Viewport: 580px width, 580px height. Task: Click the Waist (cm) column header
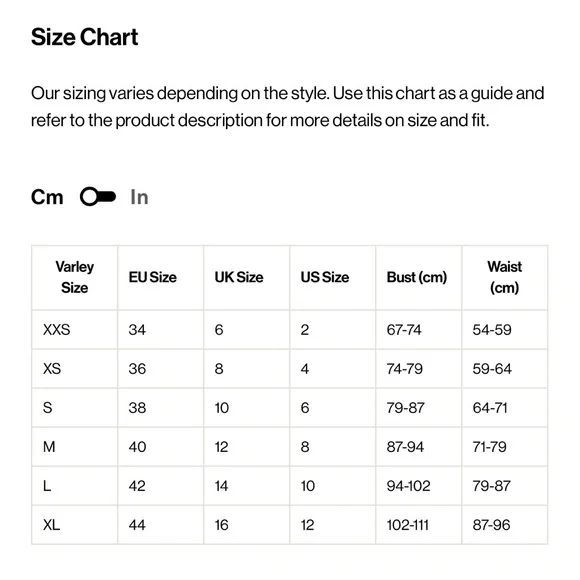505,277
